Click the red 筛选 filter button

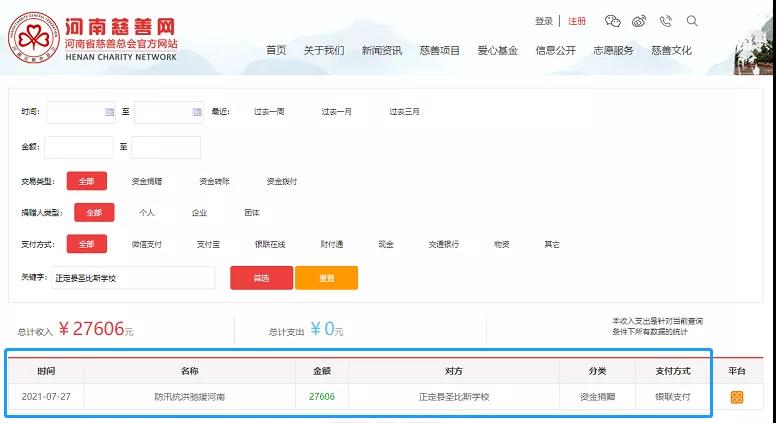point(261,278)
